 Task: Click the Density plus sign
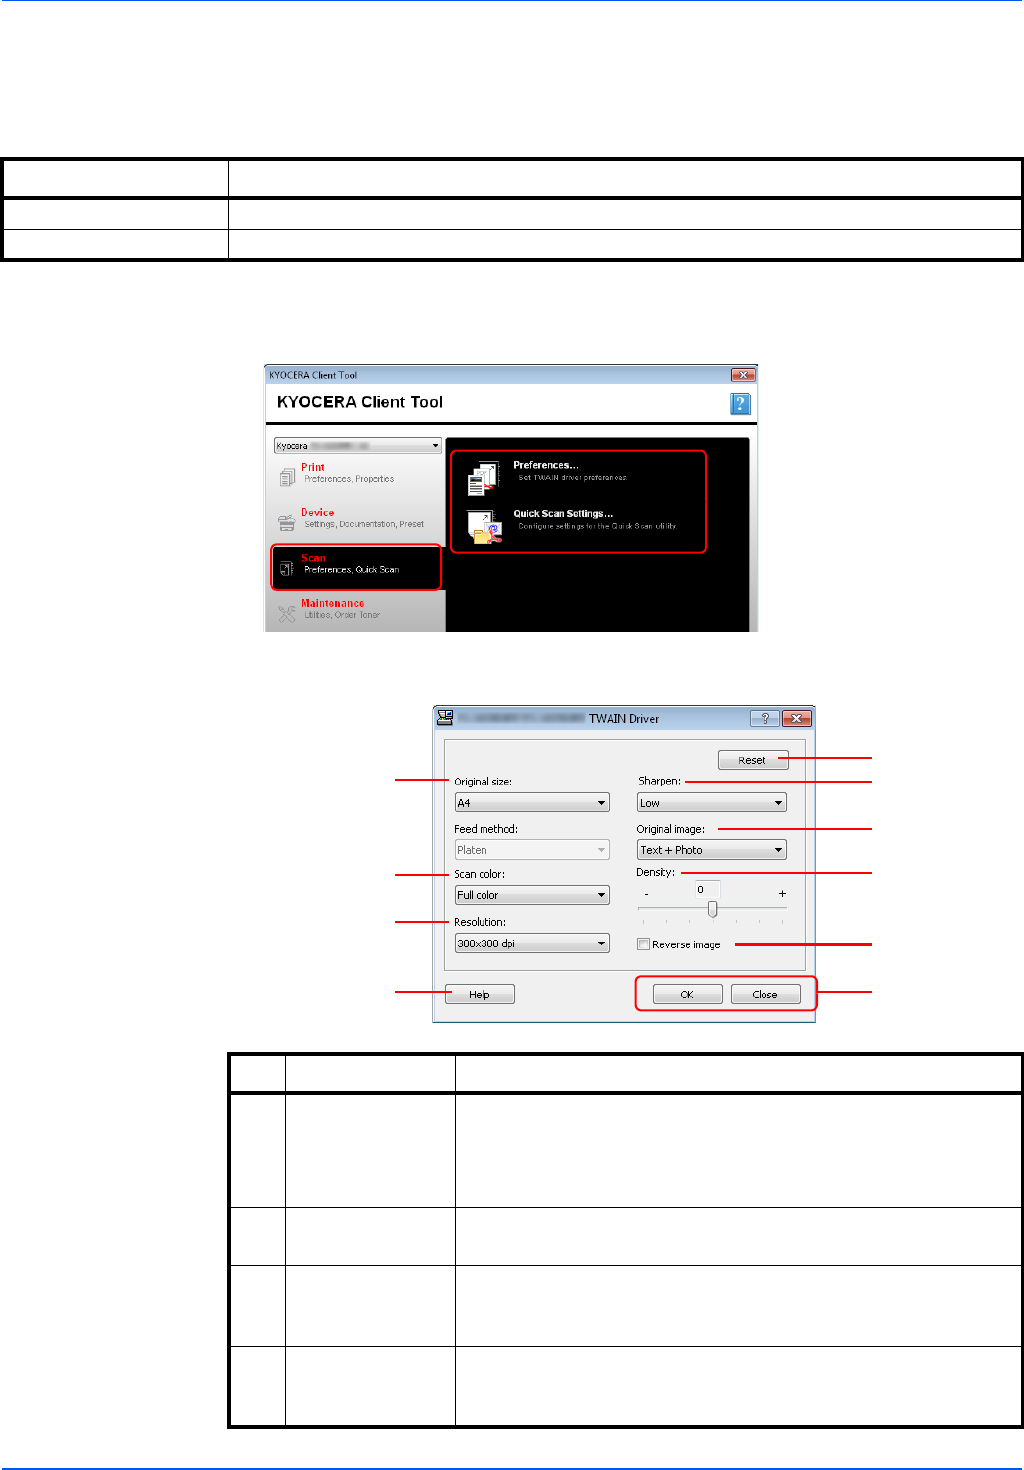pyautogui.click(x=782, y=894)
